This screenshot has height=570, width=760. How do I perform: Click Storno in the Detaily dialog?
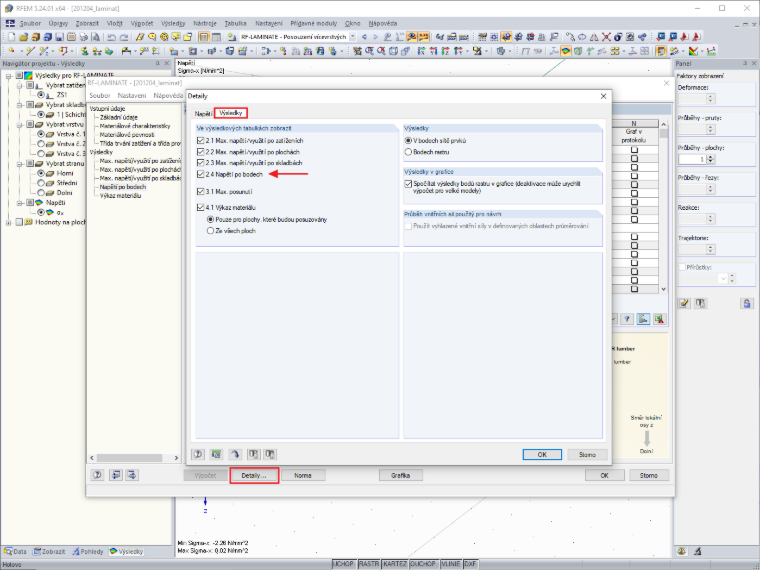point(587,455)
